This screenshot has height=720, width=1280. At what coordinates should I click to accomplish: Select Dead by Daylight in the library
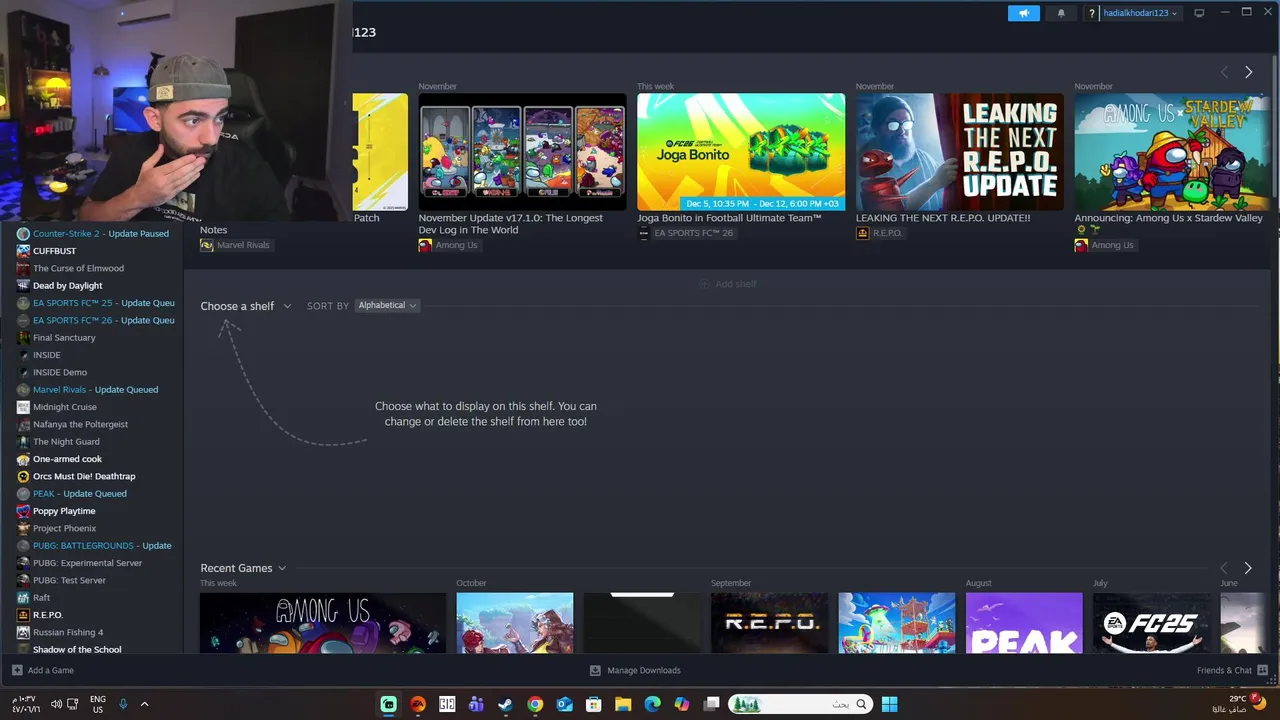pos(67,286)
